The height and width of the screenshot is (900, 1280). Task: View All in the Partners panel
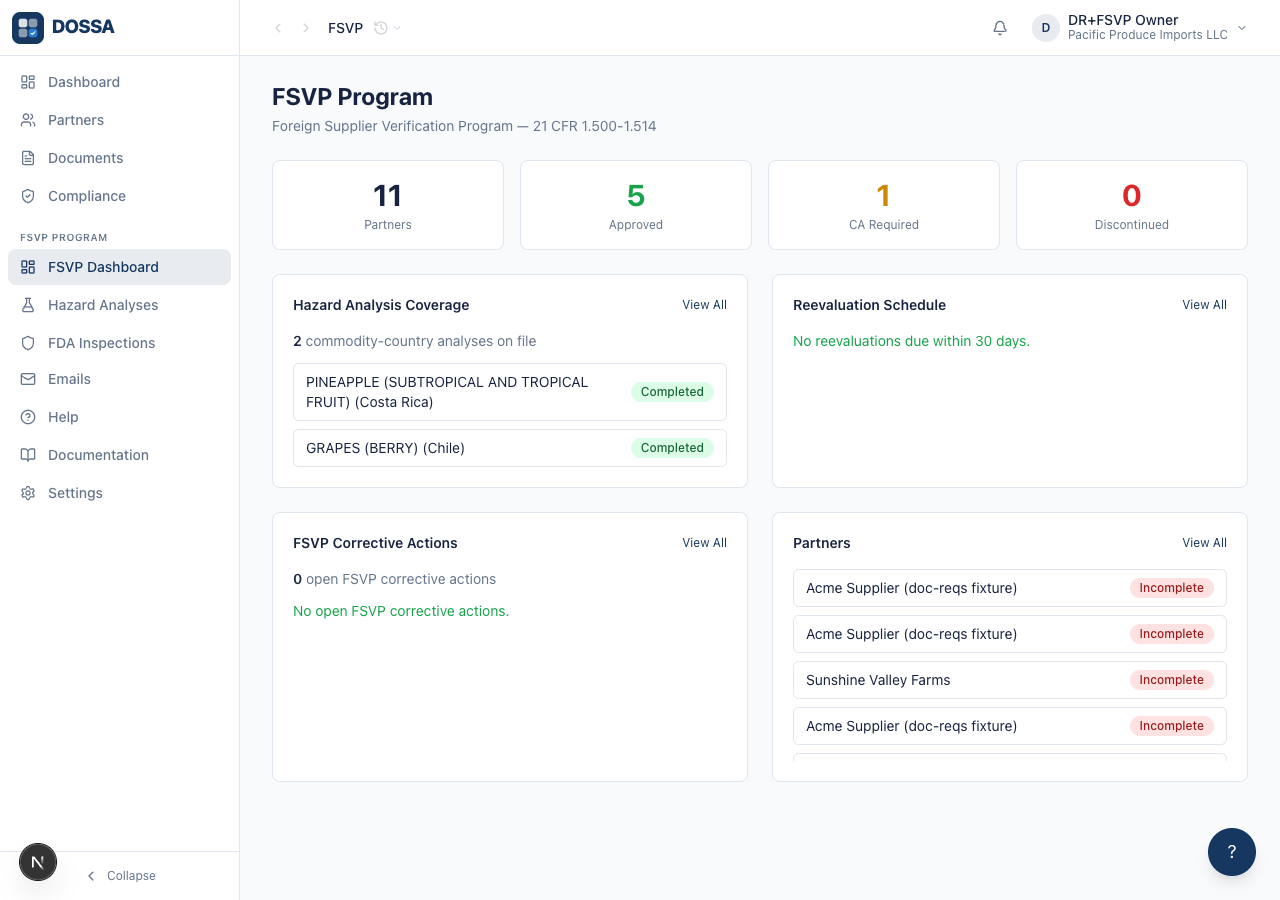[x=1204, y=543]
